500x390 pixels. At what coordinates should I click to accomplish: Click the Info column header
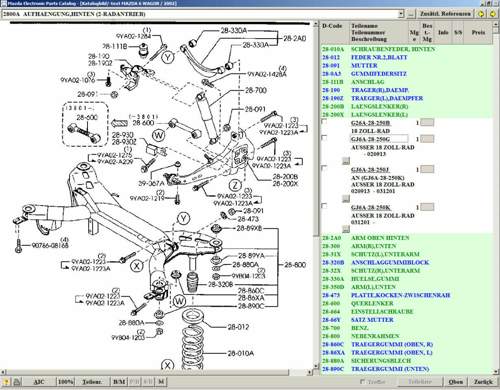pyautogui.click(x=443, y=32)
